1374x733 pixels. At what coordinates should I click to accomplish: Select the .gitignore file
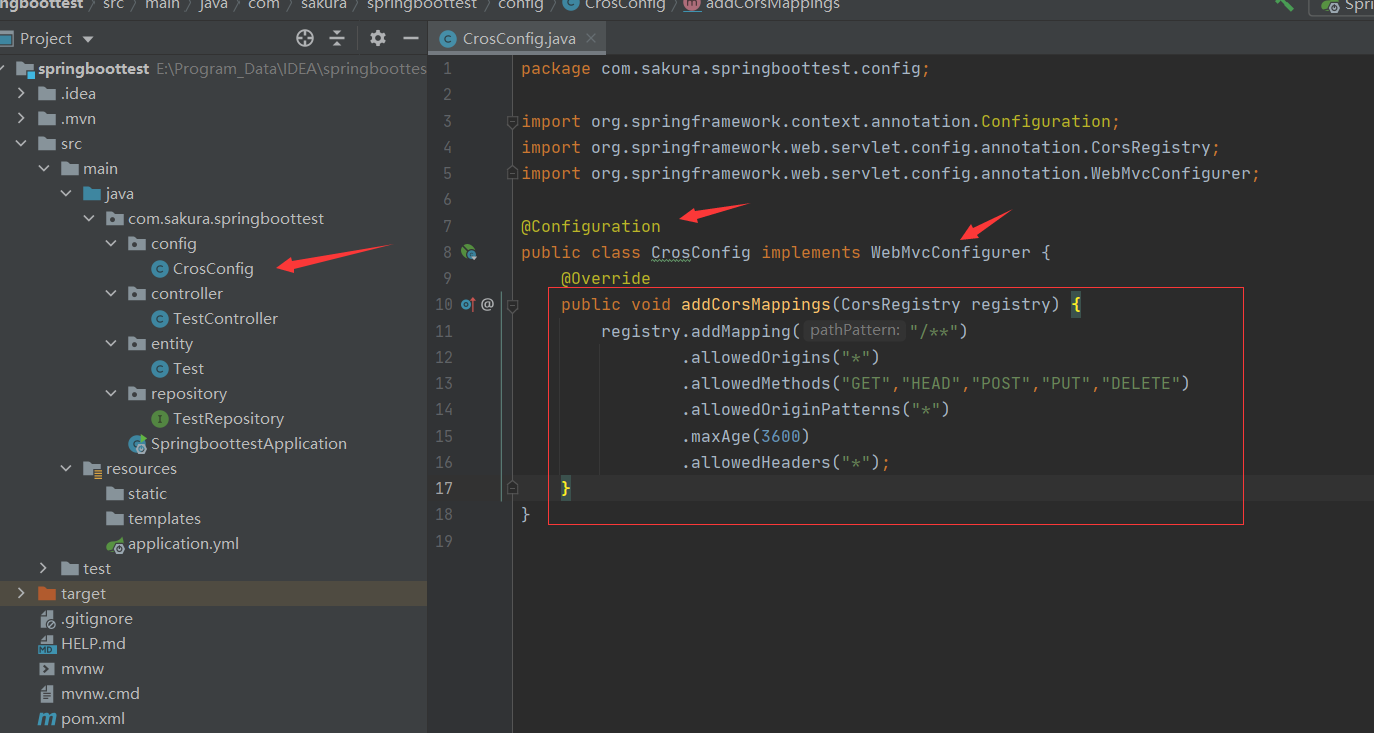96,619
